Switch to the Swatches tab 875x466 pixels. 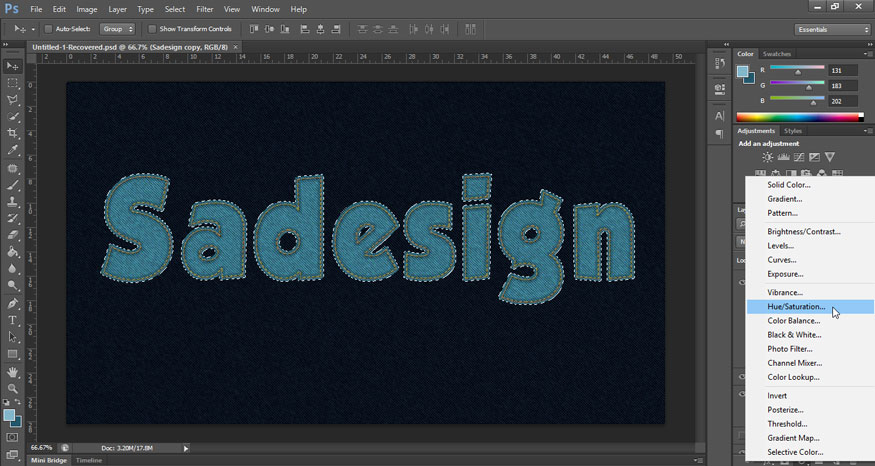coord(776,54)
